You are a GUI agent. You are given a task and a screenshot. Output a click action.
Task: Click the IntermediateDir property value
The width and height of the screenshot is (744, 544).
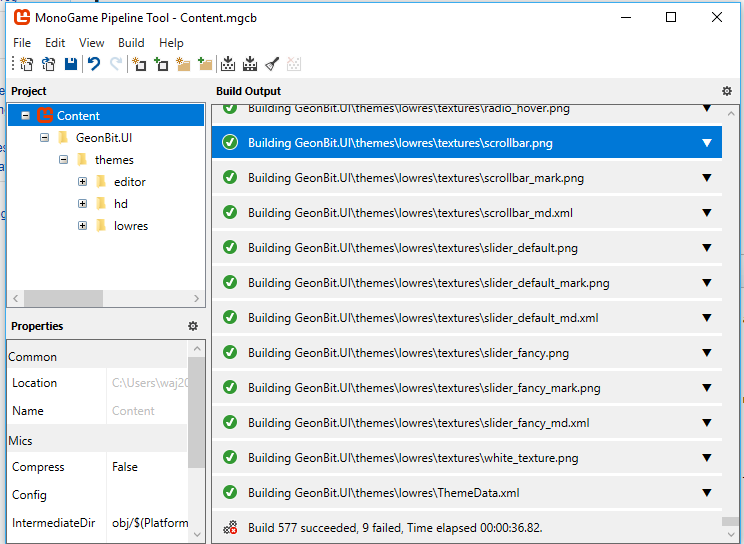[x=150, y=523]
